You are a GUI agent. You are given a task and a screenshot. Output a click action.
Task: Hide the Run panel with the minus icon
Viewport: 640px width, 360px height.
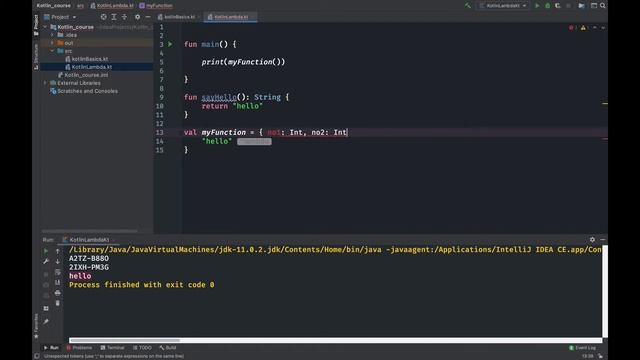pyautogui.click(x=602, y=240)
